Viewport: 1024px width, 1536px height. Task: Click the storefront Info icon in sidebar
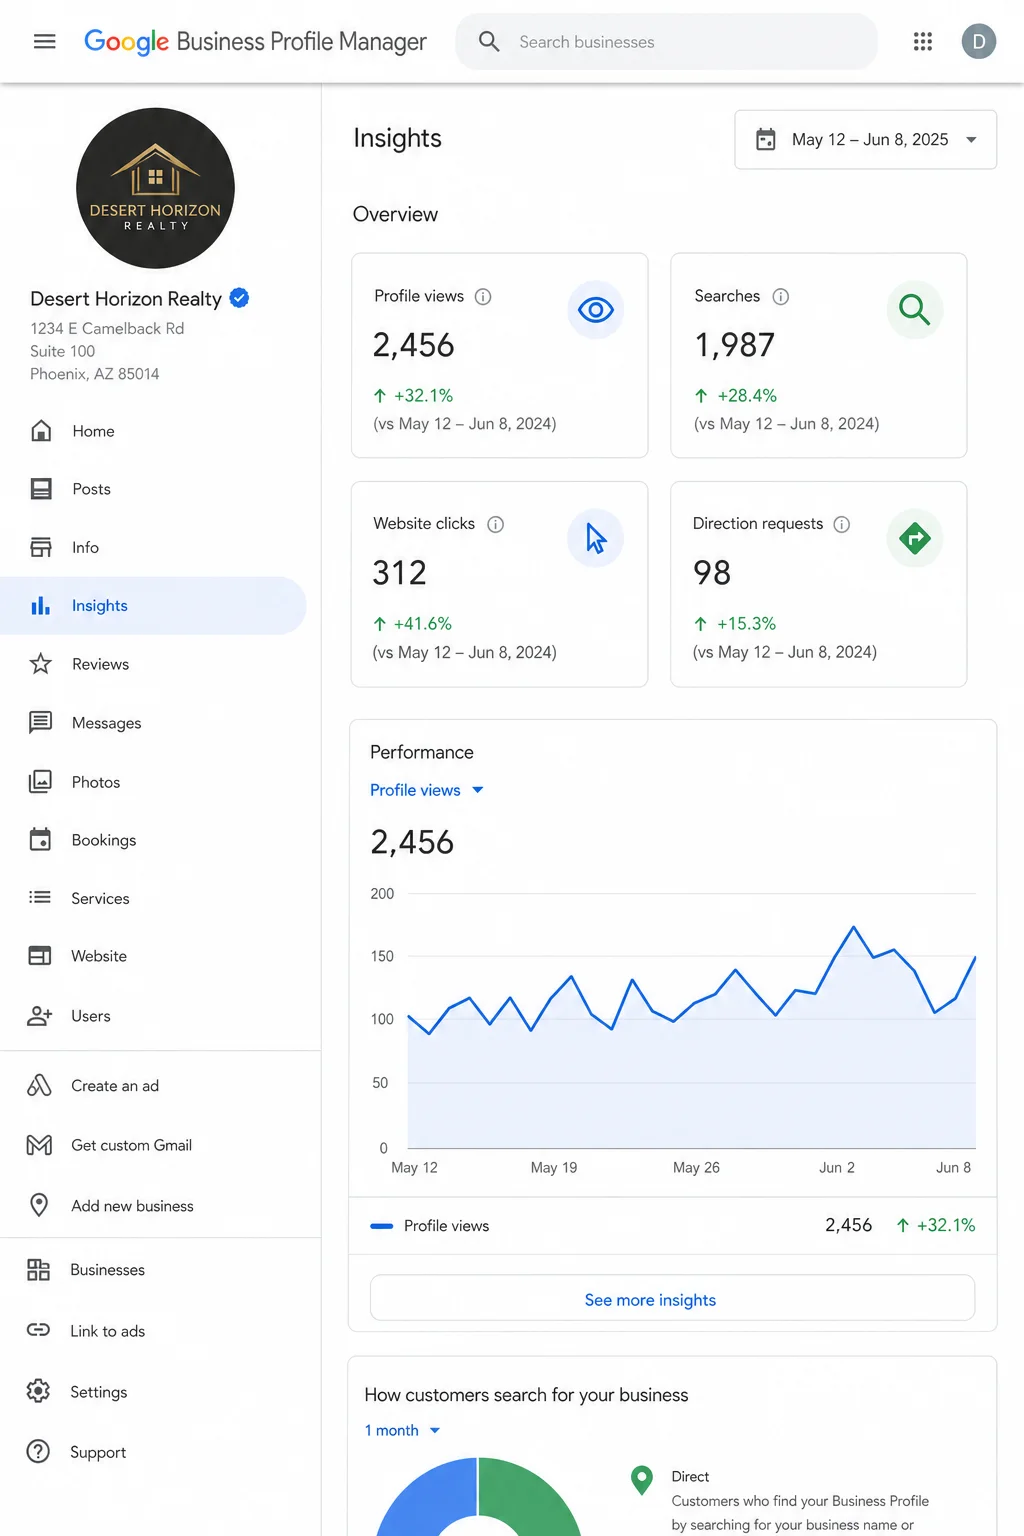[x=41, y=547]
